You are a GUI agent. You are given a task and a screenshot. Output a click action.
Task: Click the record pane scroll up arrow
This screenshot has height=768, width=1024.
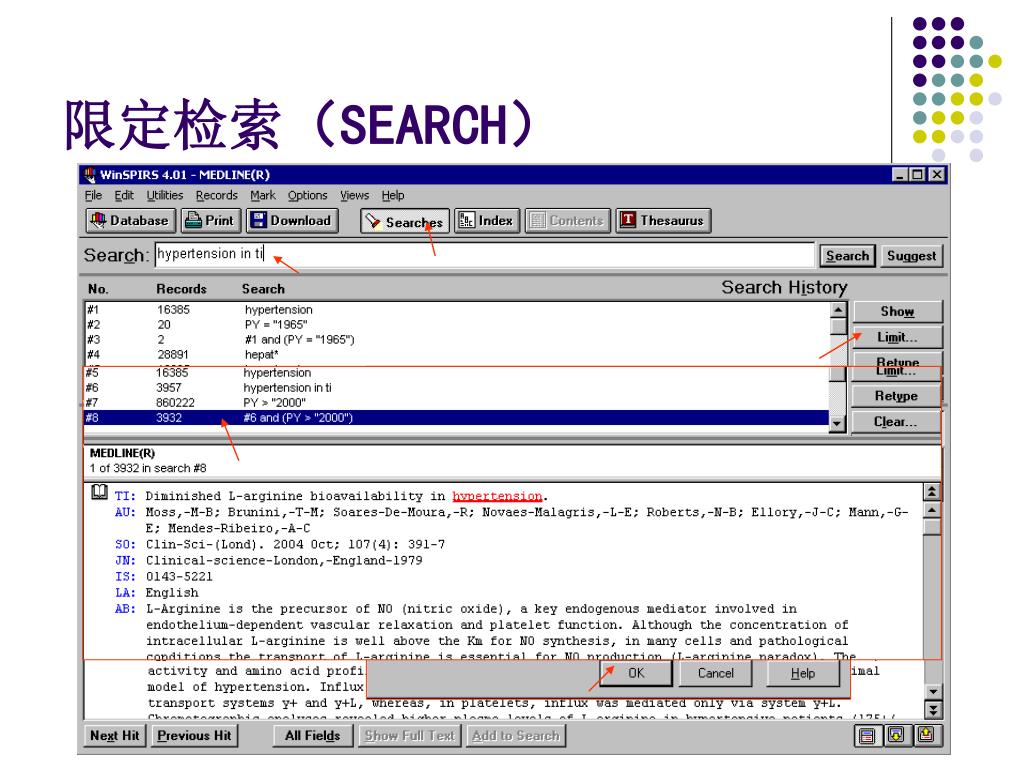pyautogui.click(x=932, y=510)
